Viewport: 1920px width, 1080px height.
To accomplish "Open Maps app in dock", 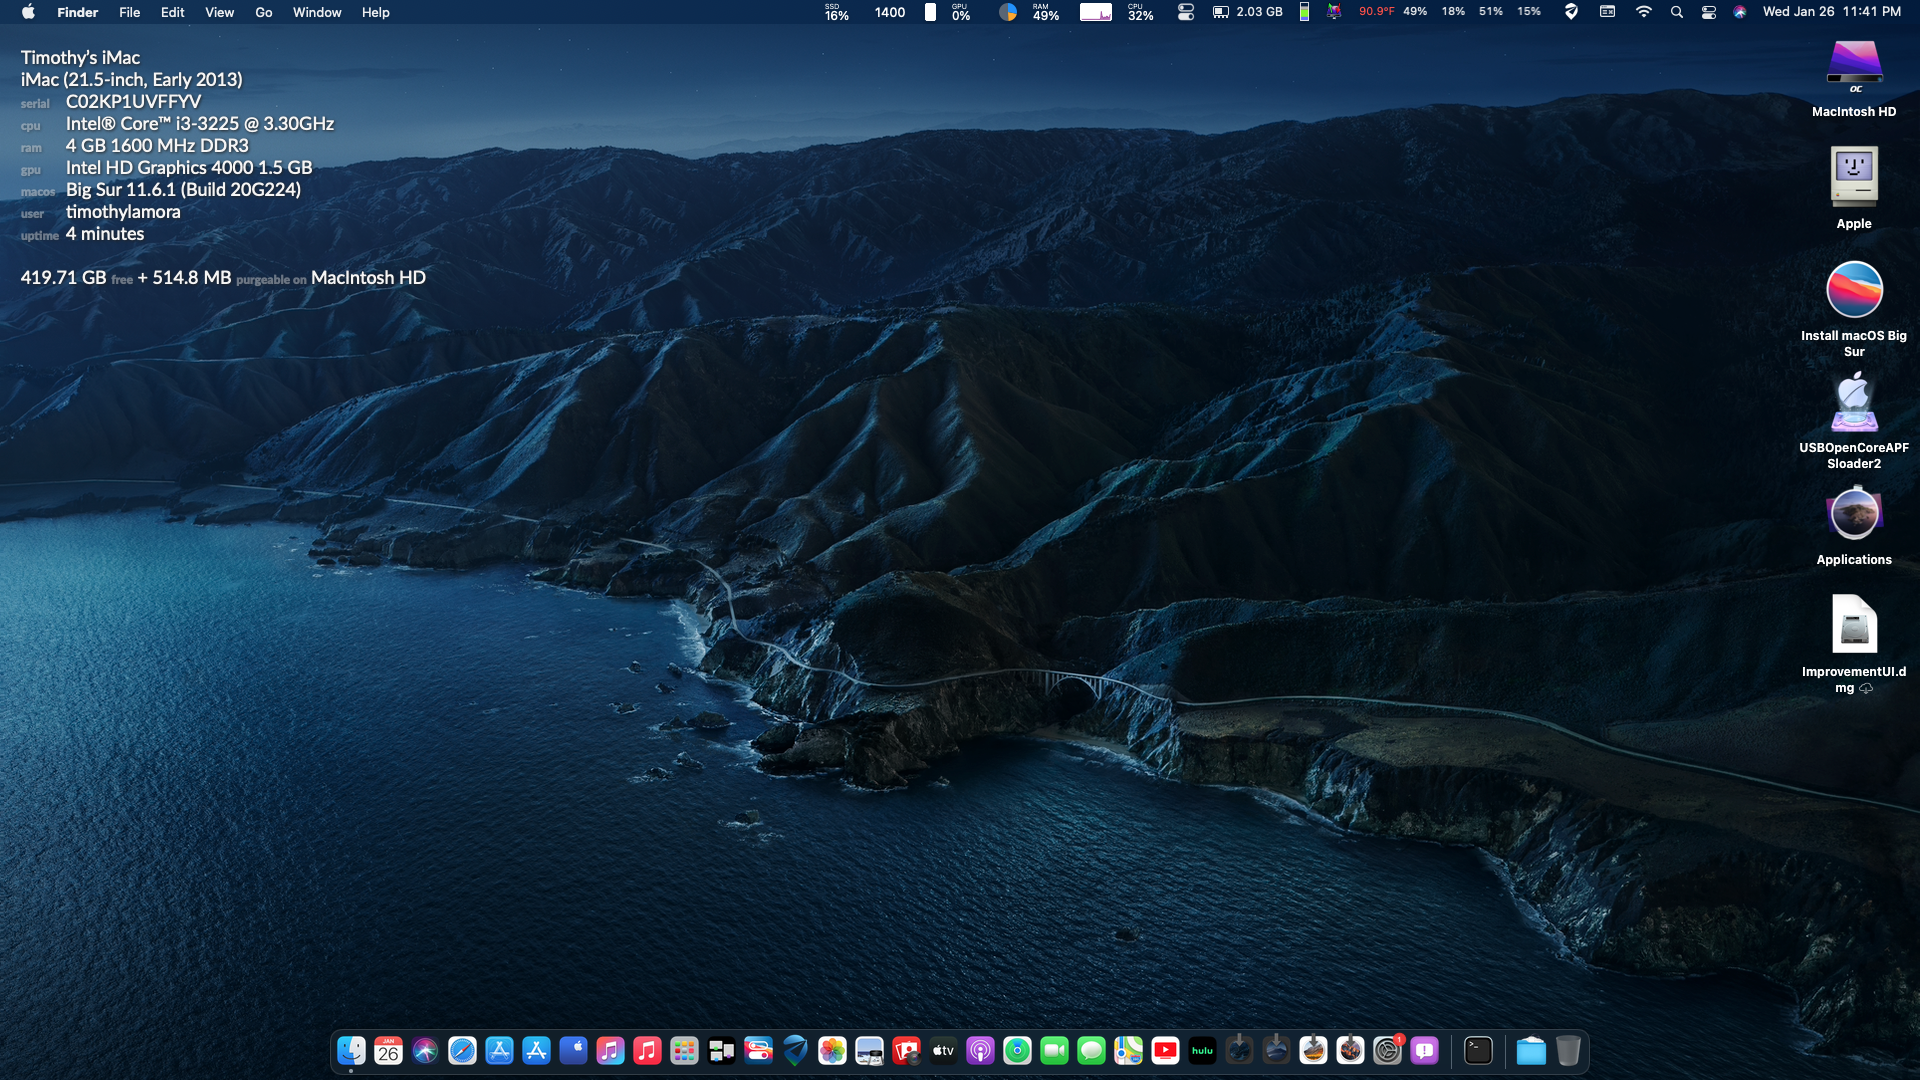I will [1128, 1050].
